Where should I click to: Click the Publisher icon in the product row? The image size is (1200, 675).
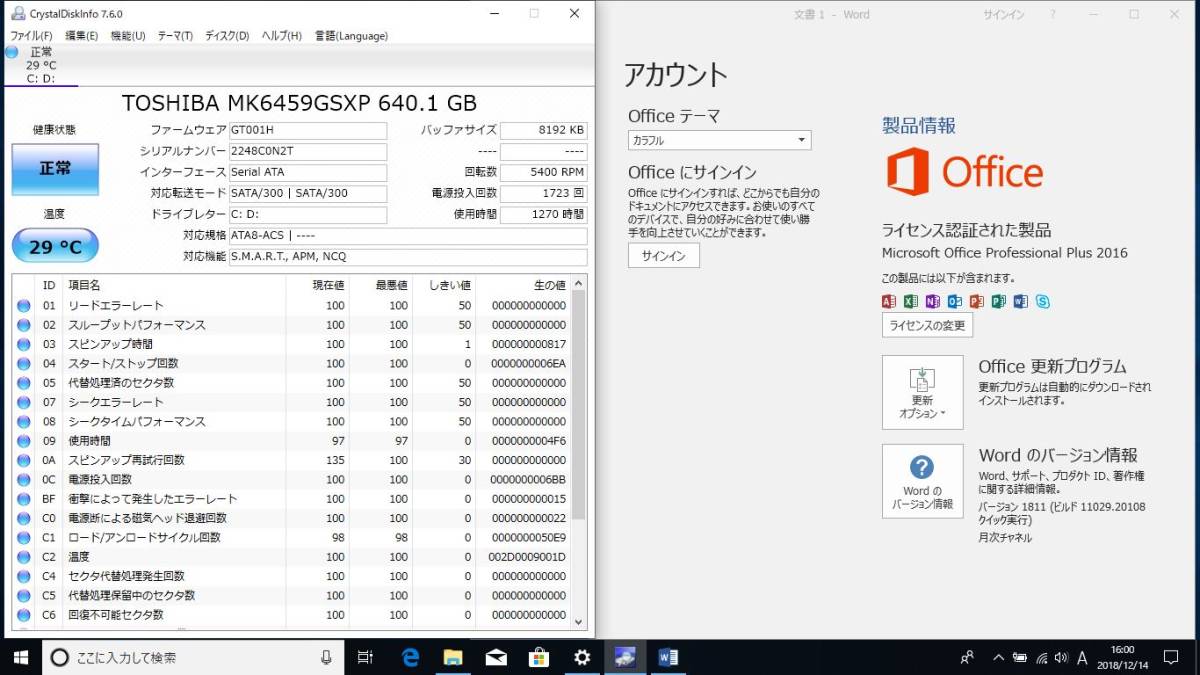coord(998,300)
